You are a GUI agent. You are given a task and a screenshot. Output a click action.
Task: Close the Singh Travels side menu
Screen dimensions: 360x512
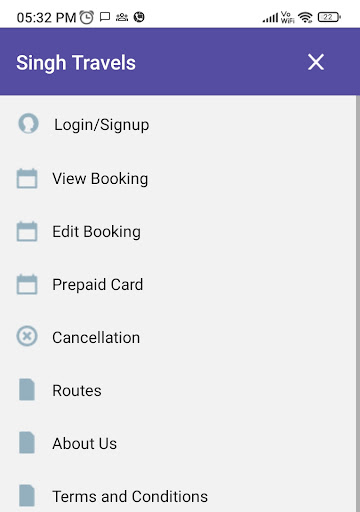(316, 62)
